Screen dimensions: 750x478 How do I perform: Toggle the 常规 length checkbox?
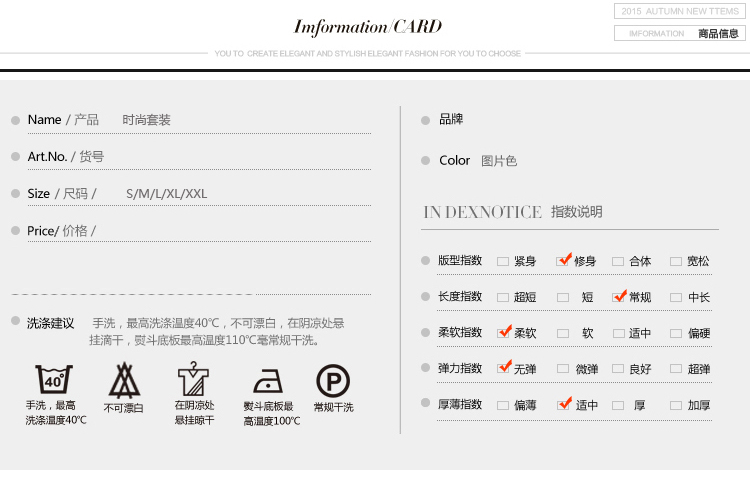(x=618, y=297)
